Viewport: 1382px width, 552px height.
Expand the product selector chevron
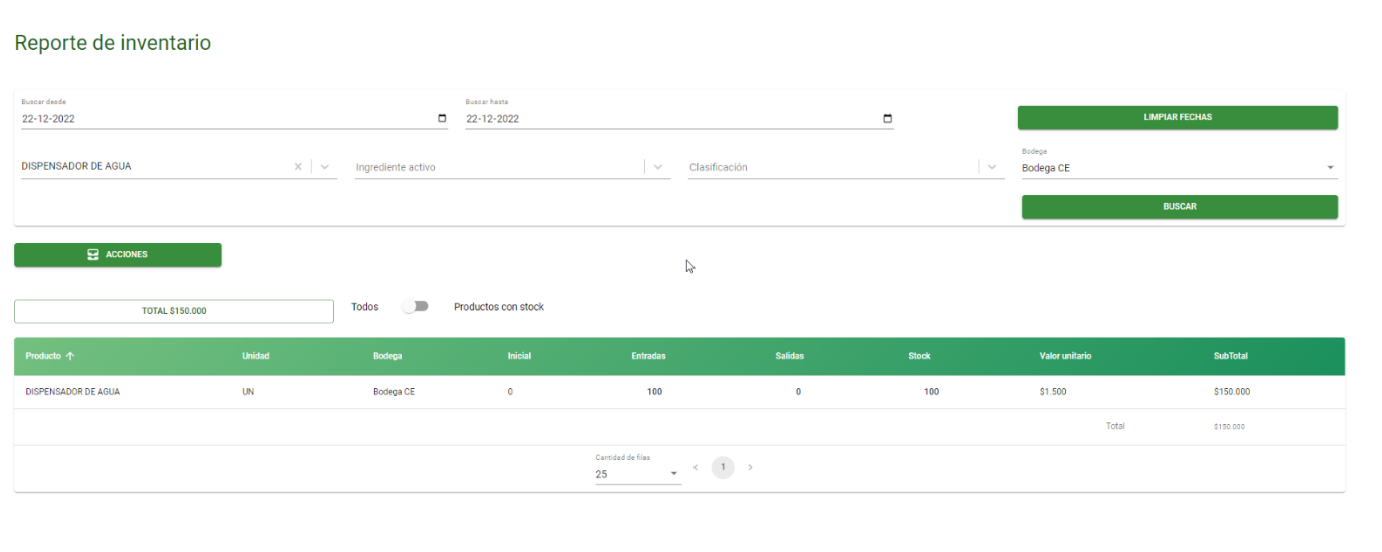click(x=324, y=167)
